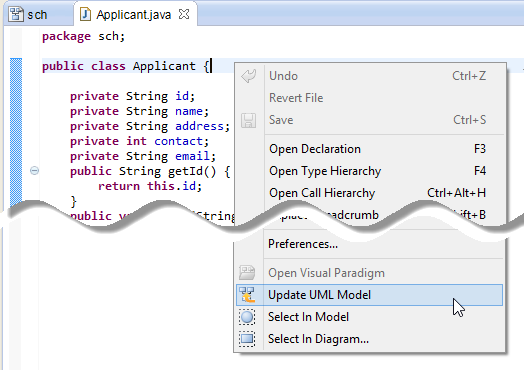Click the Update UML Model icon
This screenshot has height=370, width=524.
click(247, 295)
